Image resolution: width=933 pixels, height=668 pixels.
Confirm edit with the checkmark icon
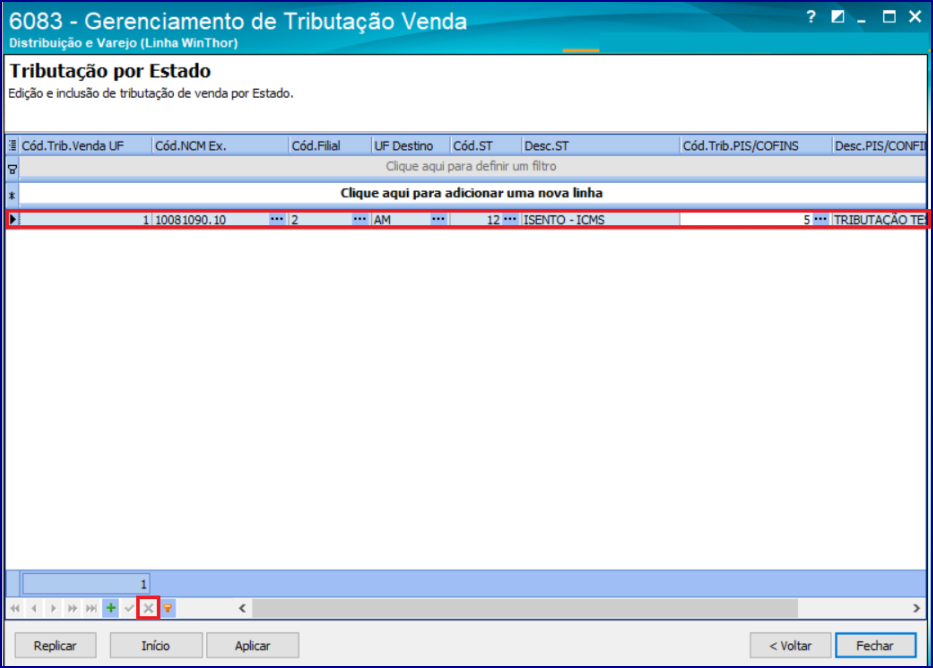129,608
